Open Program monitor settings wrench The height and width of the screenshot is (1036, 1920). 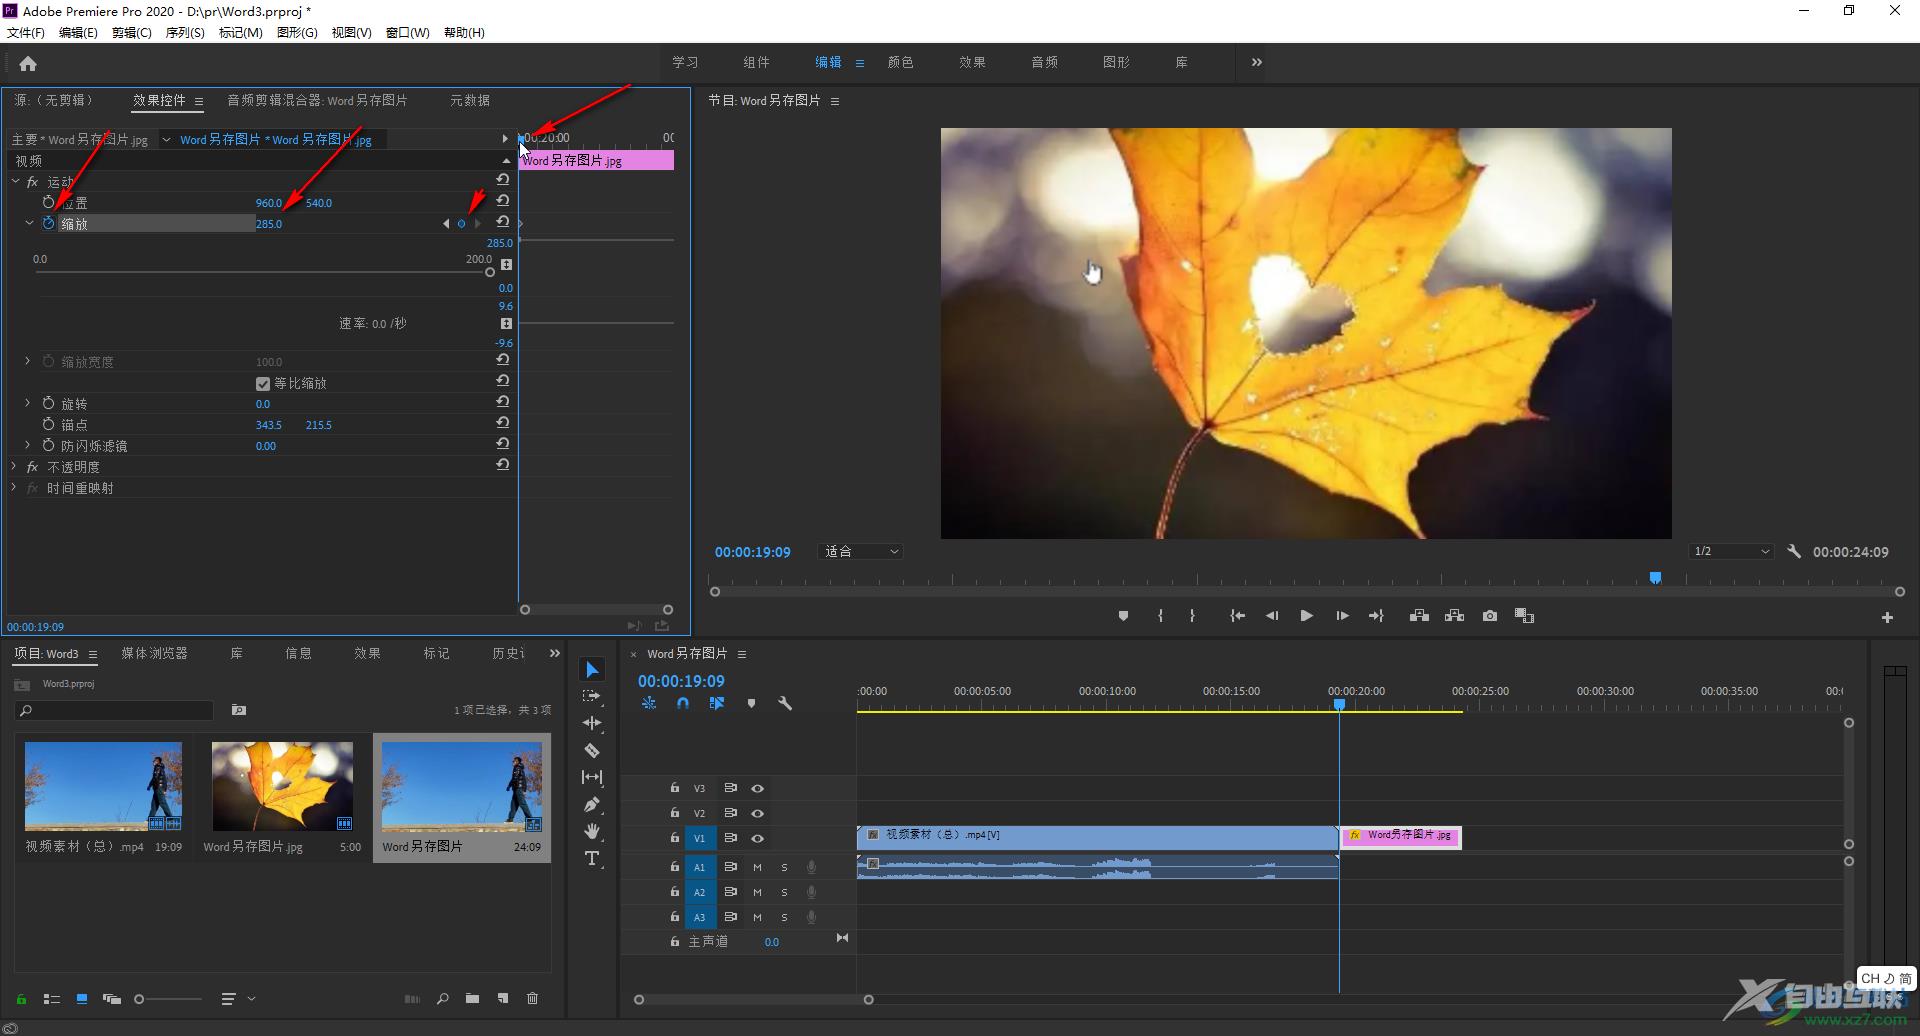click(1794, 551)
